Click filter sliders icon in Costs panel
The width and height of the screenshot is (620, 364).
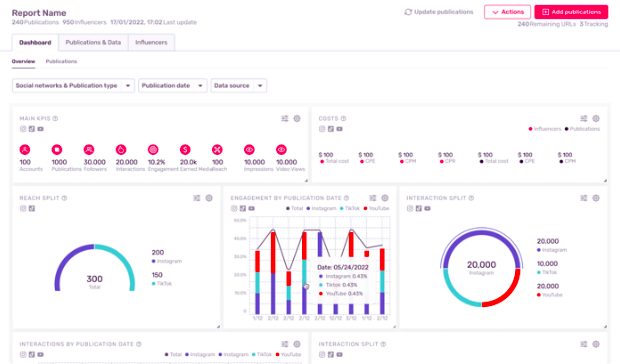(584, 119)
